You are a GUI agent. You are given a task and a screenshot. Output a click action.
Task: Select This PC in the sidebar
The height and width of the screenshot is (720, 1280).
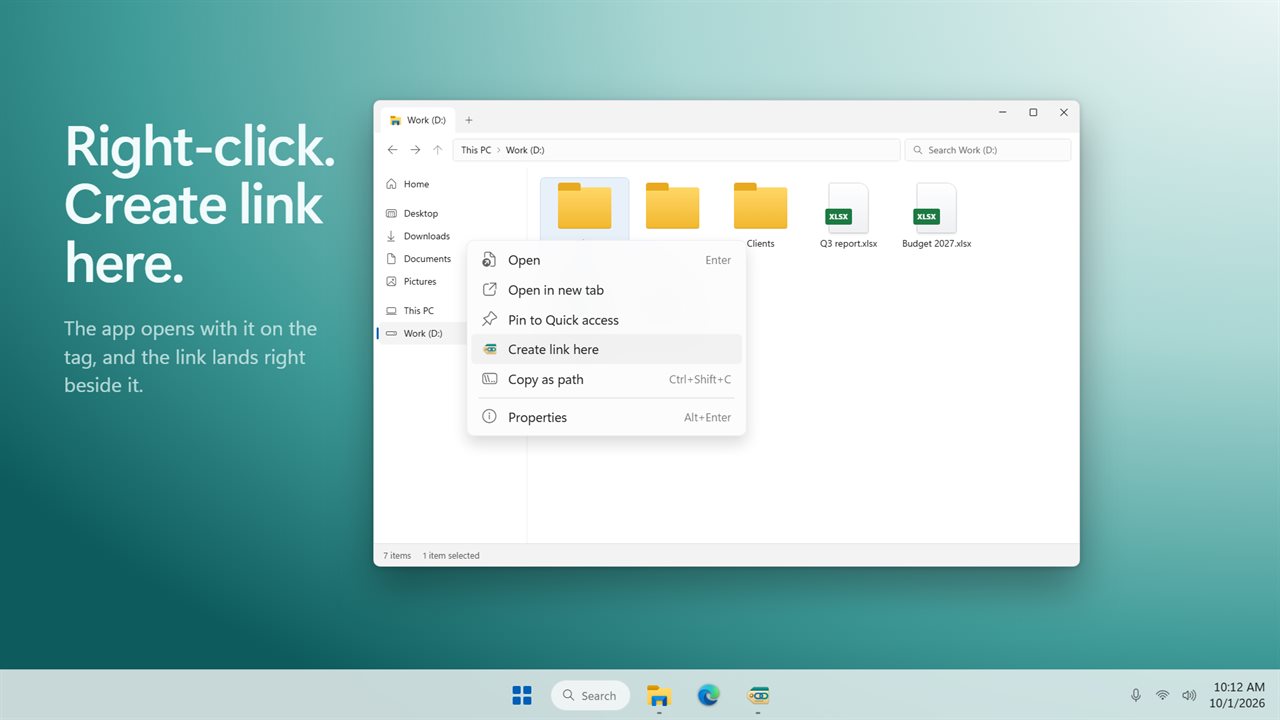[418, 311]
